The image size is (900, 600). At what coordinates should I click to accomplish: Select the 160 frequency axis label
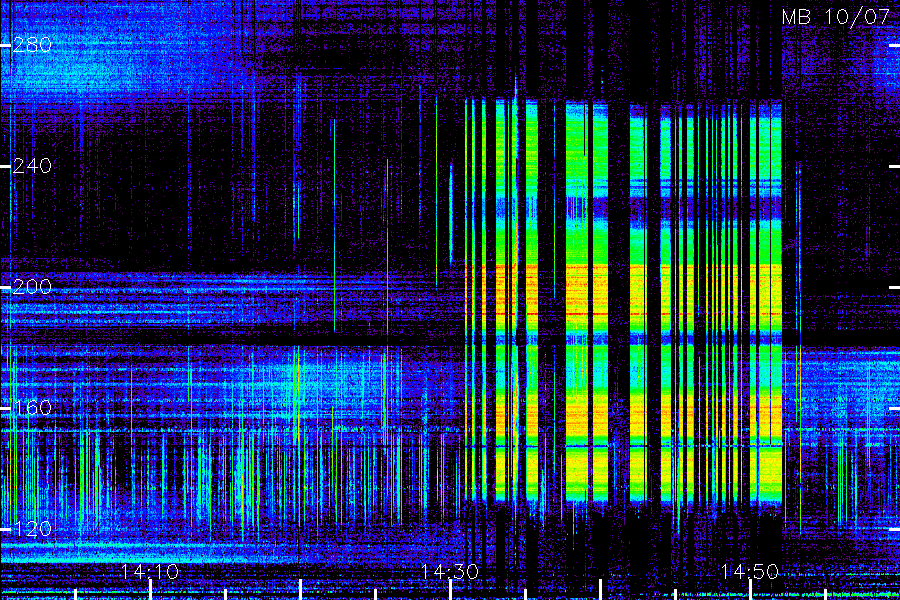pyautogui.click(x=32, y=408)
